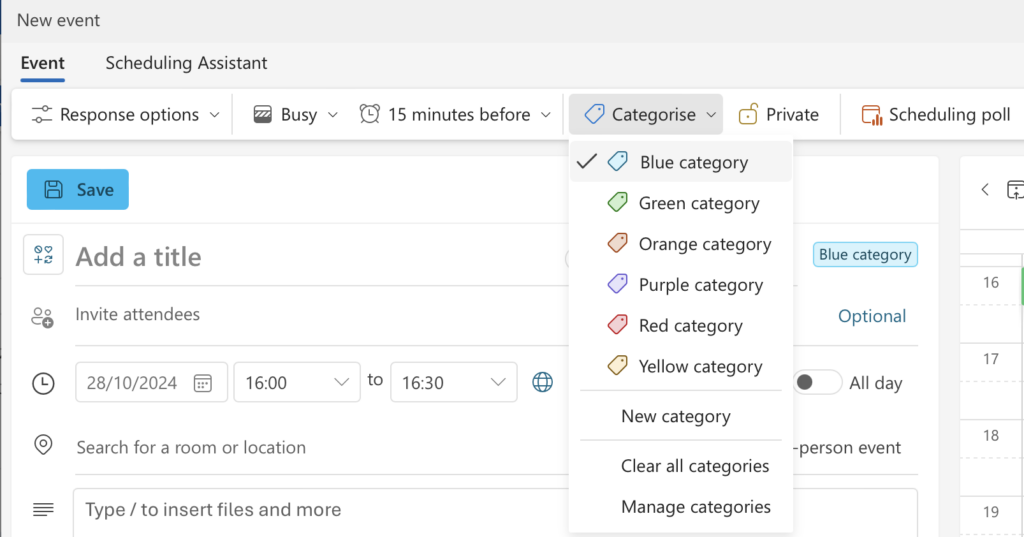
Task: Select Yellow category from the menu
Action: (x=680, y=366)
